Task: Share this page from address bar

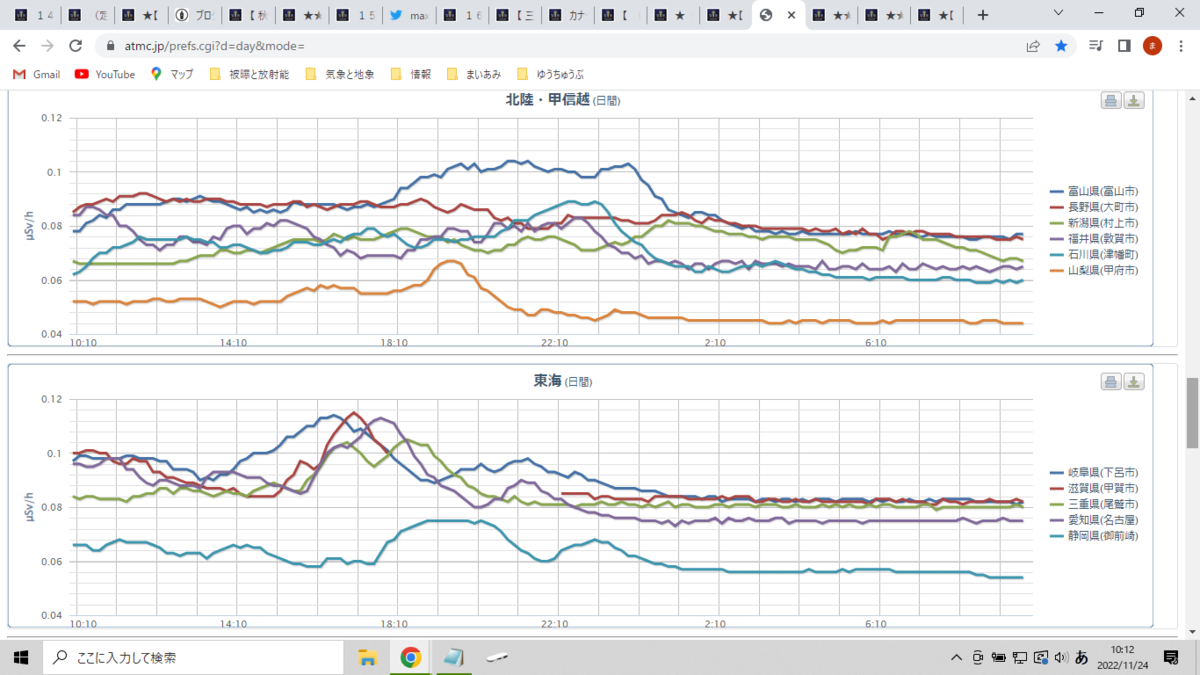Action: tap(1033, 46)
